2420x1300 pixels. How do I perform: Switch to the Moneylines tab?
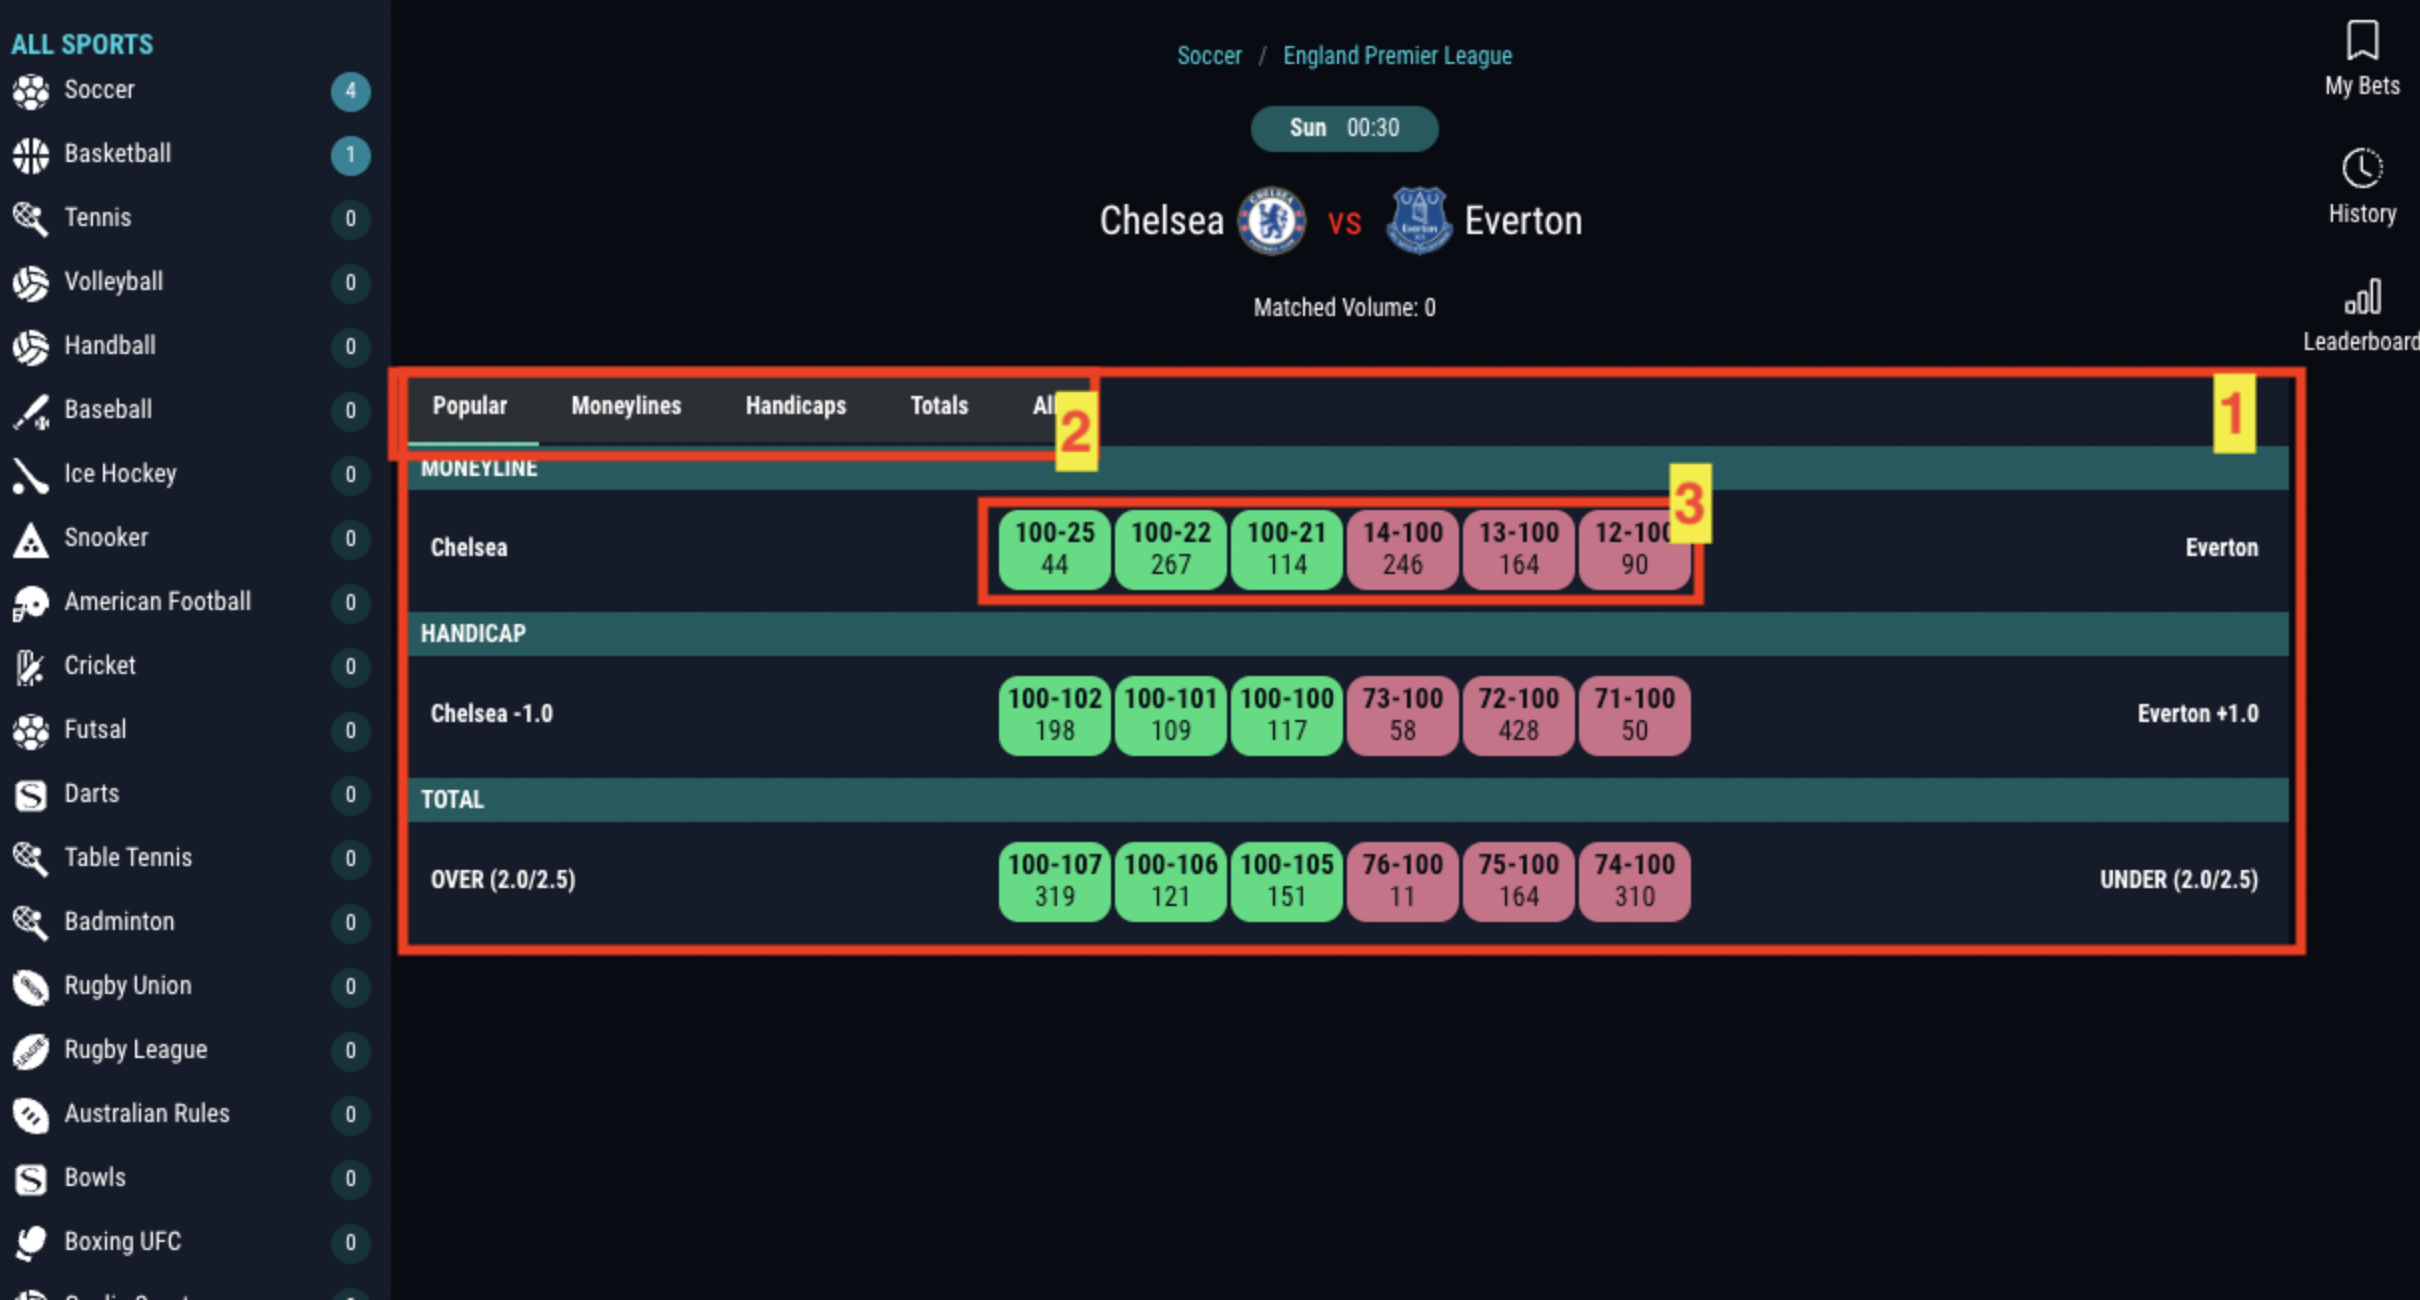click(x=626, y=406)
